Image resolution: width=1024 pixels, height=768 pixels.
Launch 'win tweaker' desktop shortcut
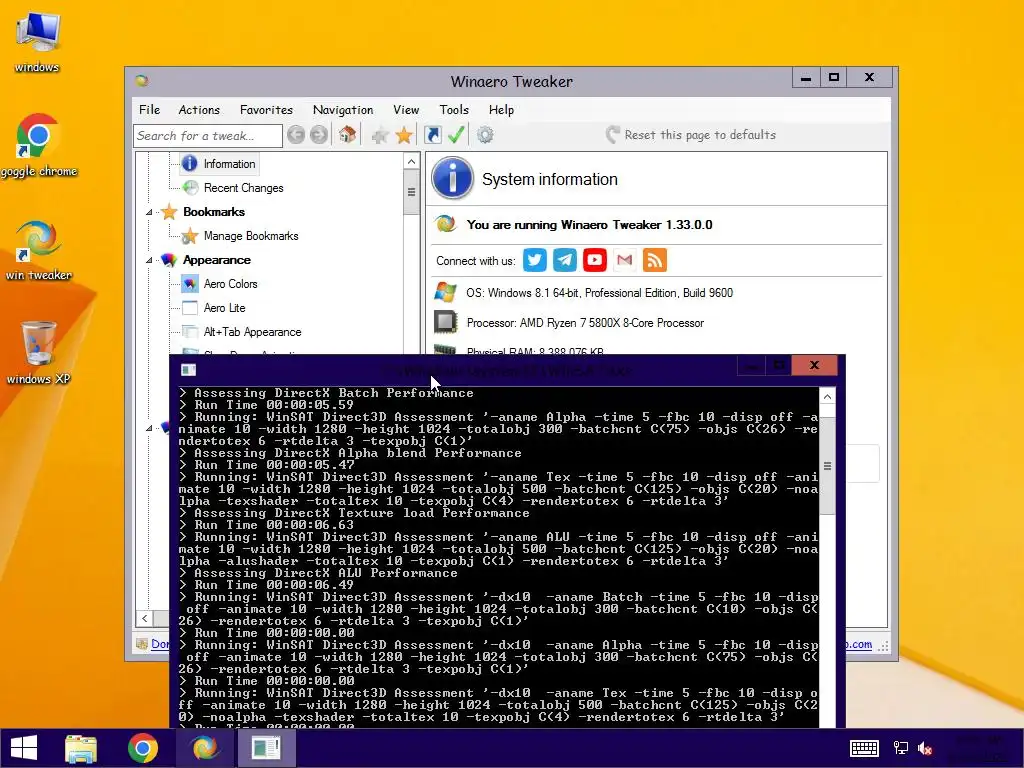[39, 250]
